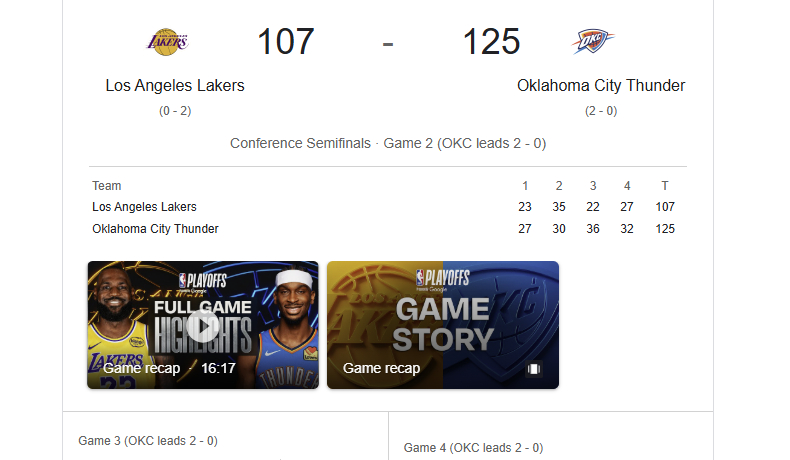790x460 pixels.
Task: Click the story icon on Game Story card
Action: point(534,369)
